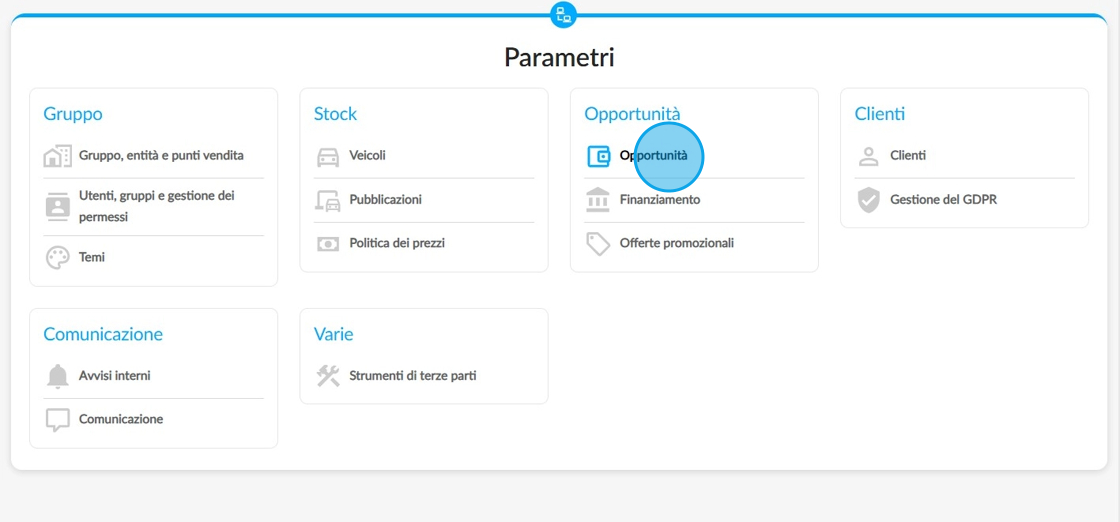Screen dimensions: 1120x522
Task: Open the Gestione del GDPR link
Action: click(x=943, y=200)
